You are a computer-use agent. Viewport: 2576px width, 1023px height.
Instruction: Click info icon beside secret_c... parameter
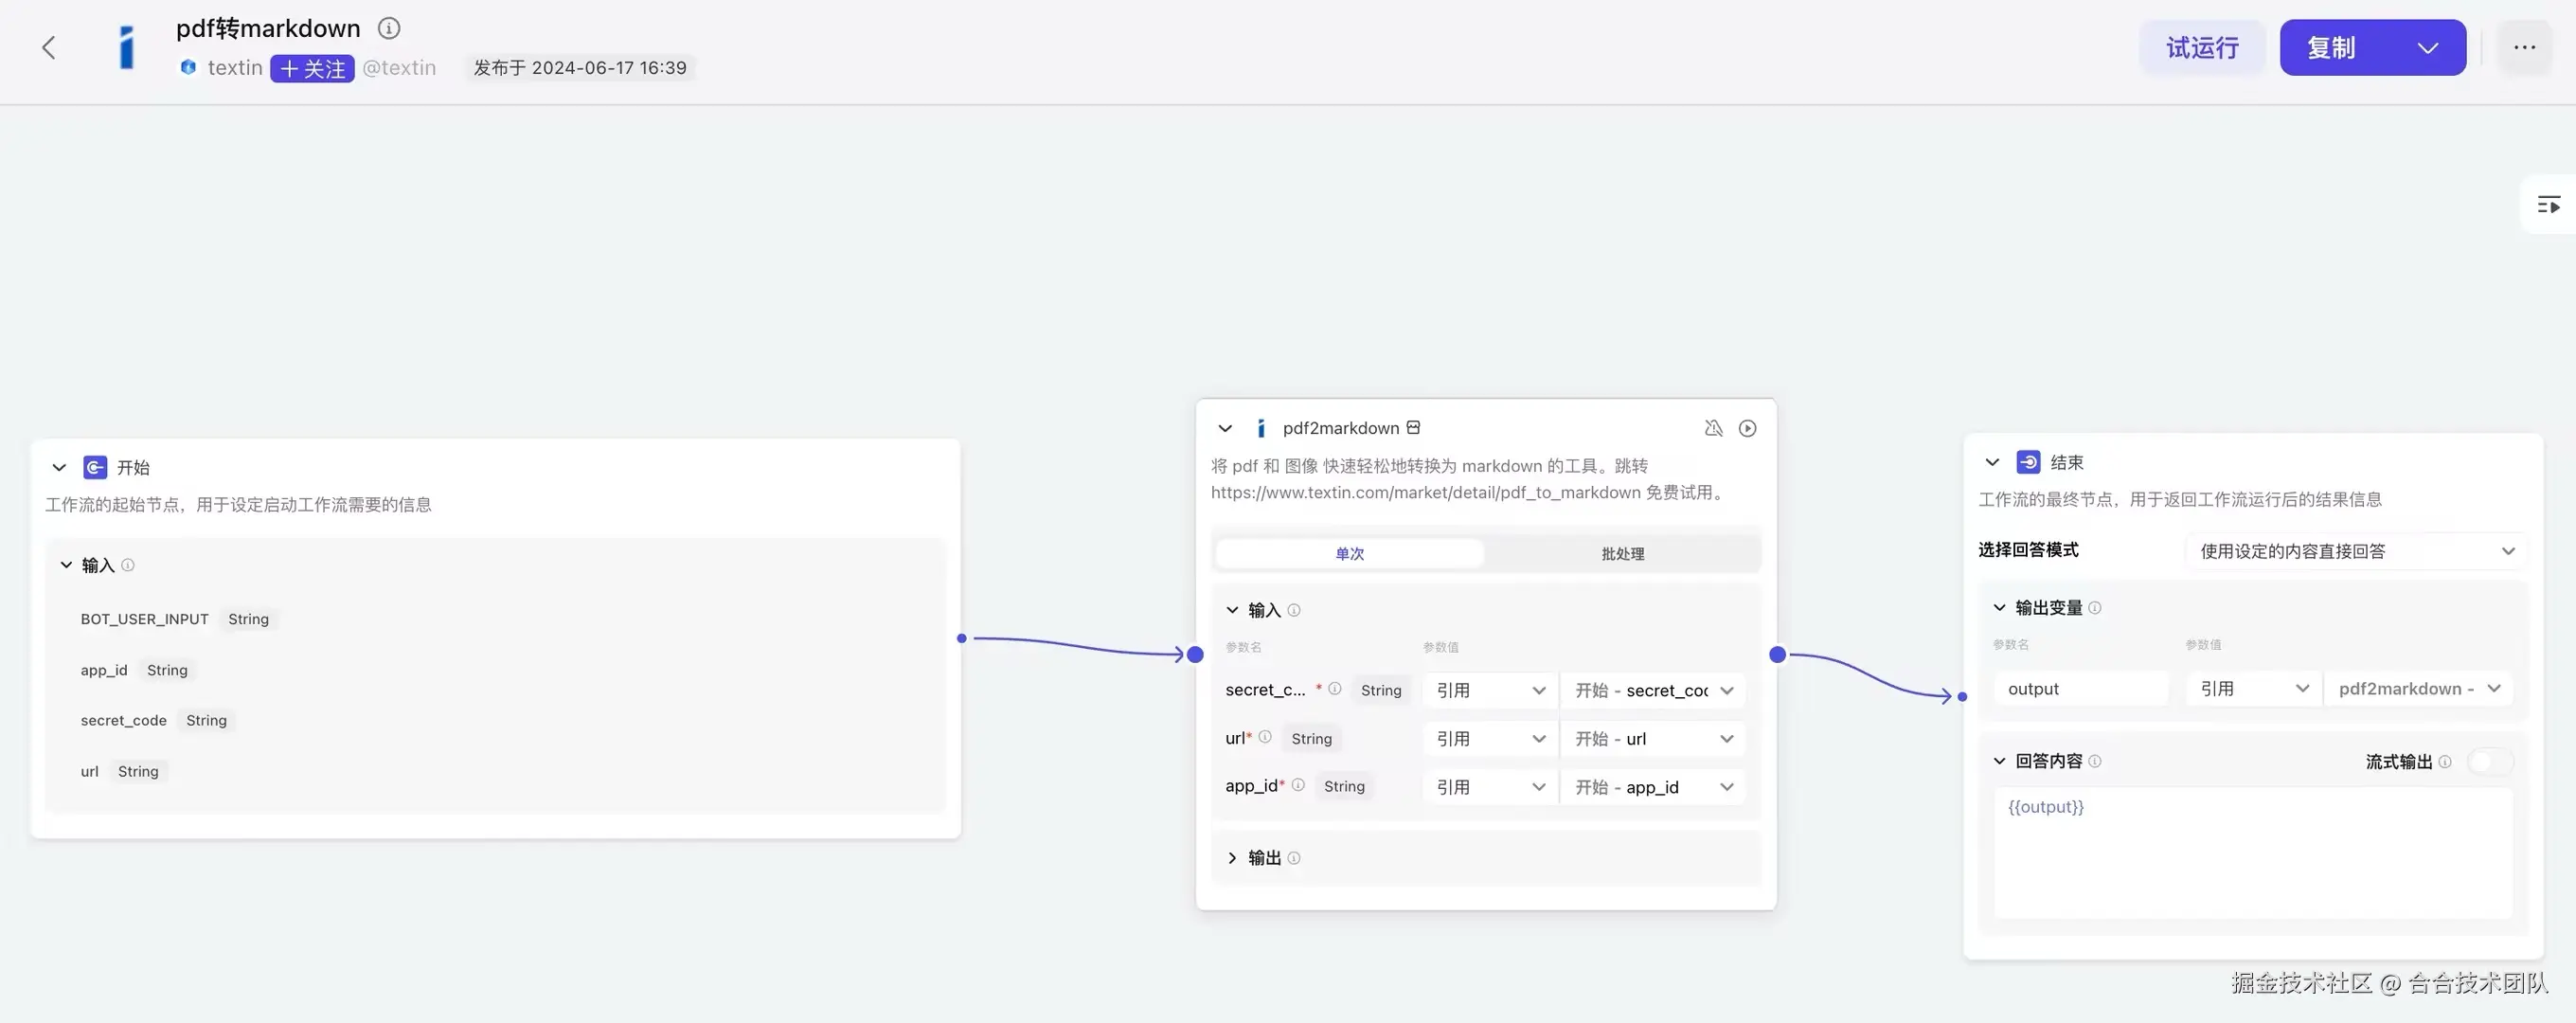1334,689
